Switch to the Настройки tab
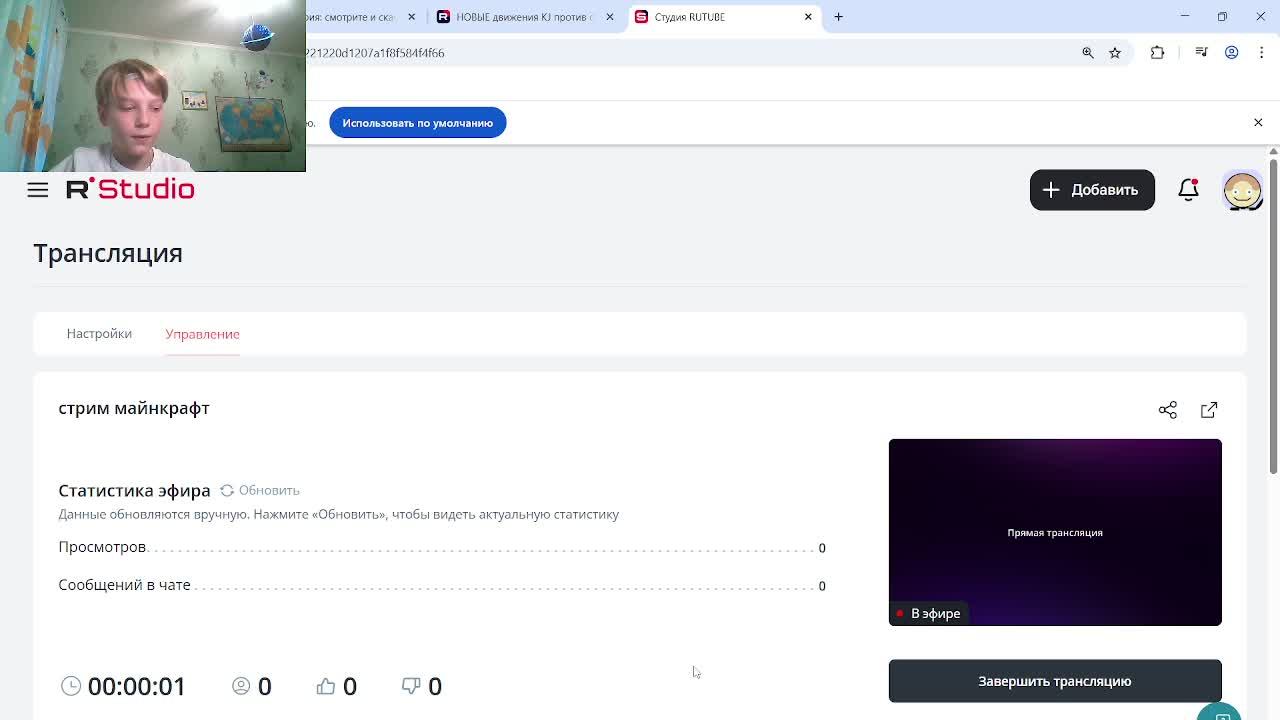1280x720 pixels. (x=99, y=334)
